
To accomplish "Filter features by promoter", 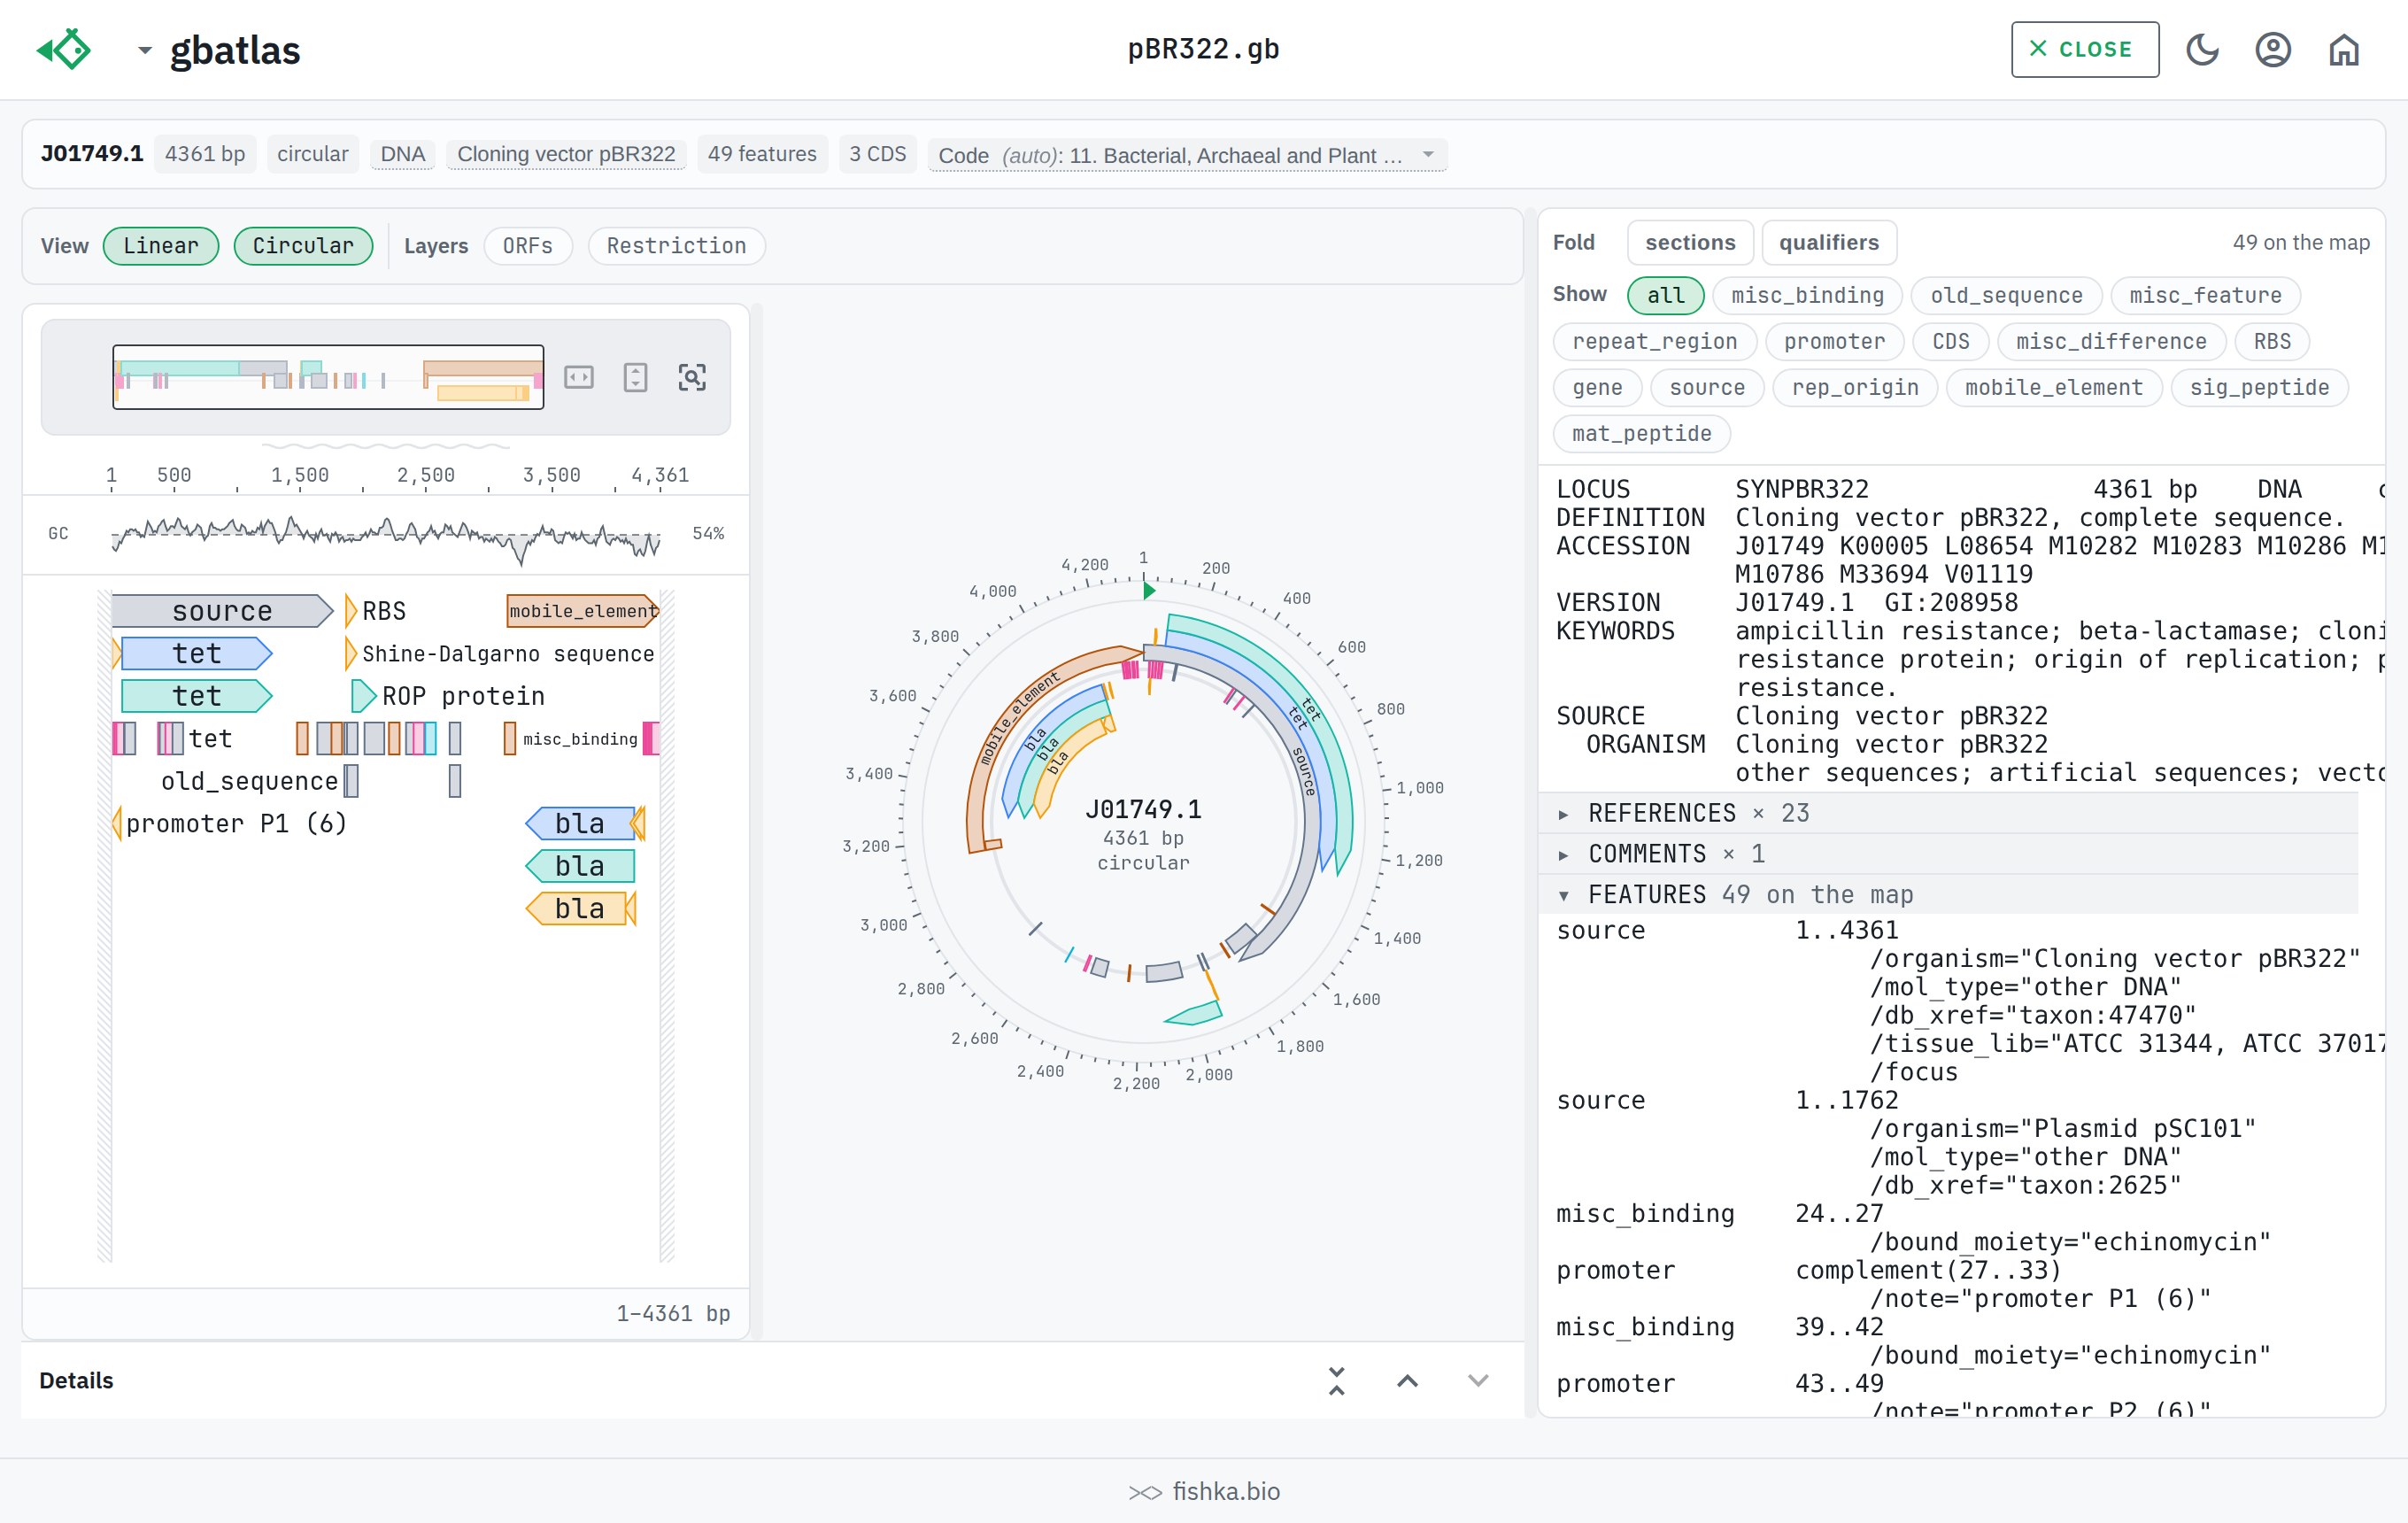I will pyautogui.click(x=1834, y=342).
